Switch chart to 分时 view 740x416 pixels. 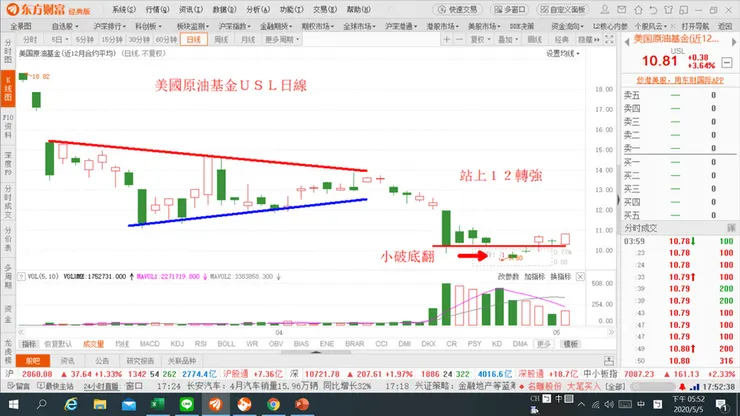(30, 40)
